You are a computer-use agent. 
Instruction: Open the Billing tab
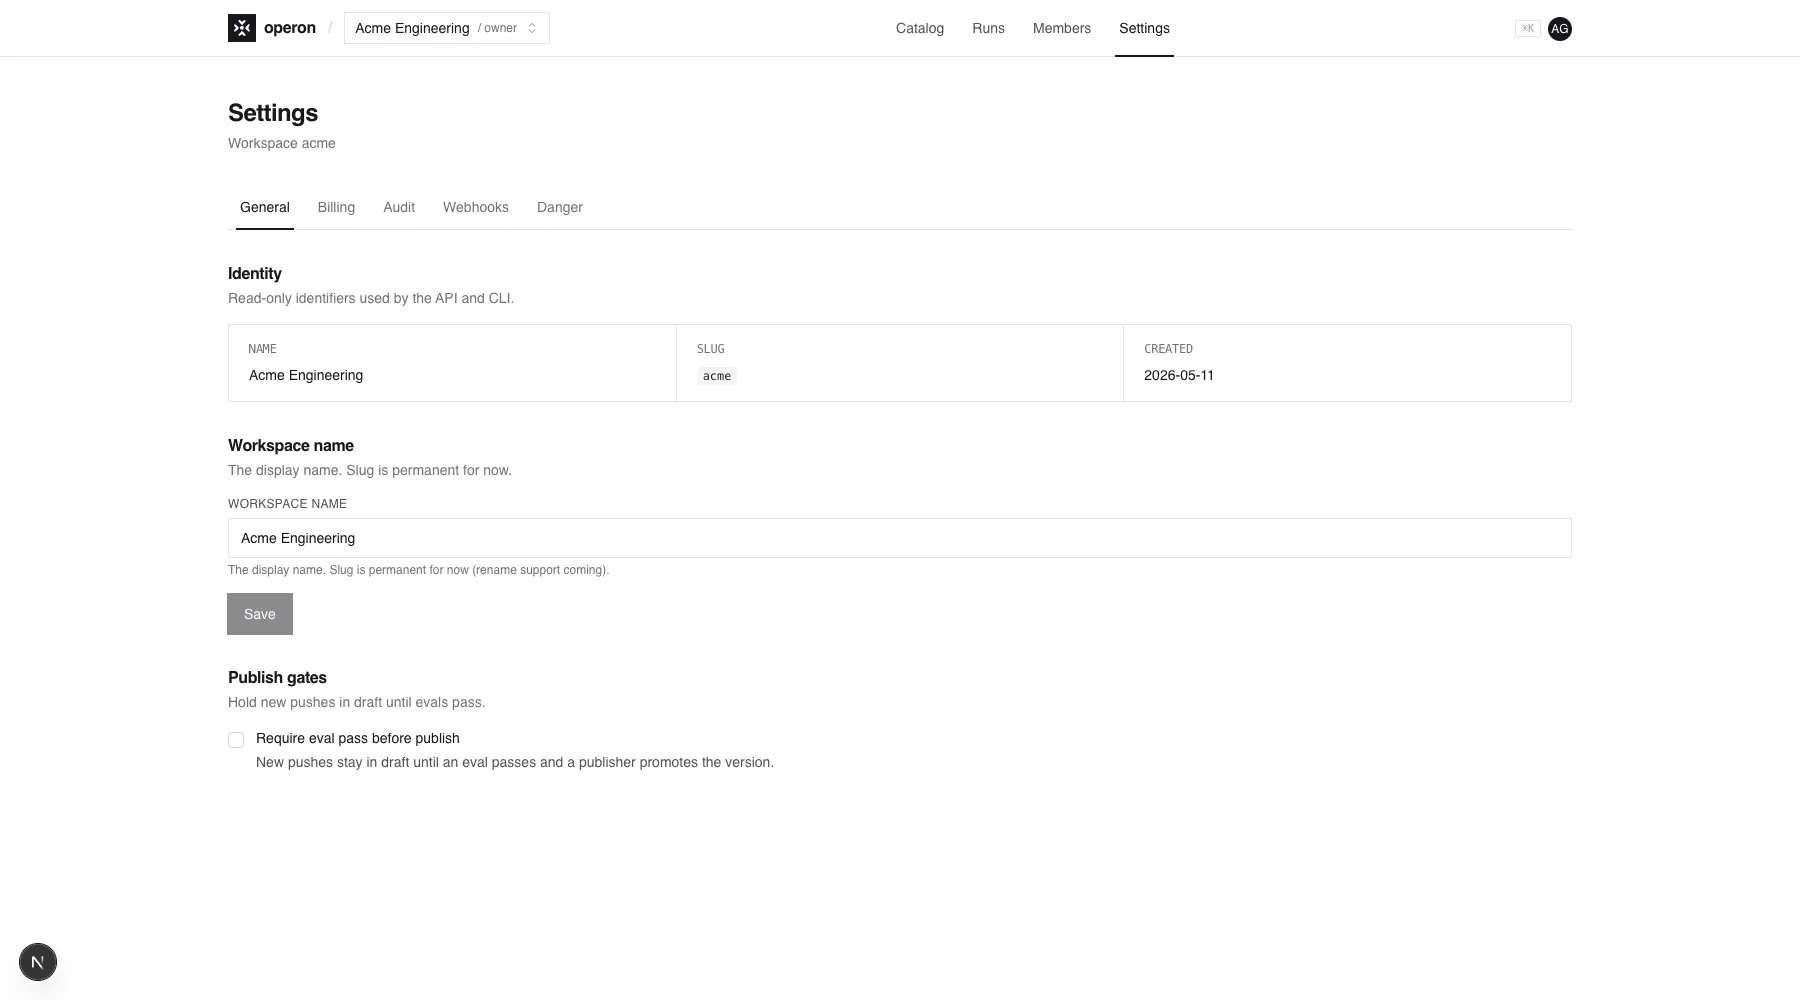336,207
